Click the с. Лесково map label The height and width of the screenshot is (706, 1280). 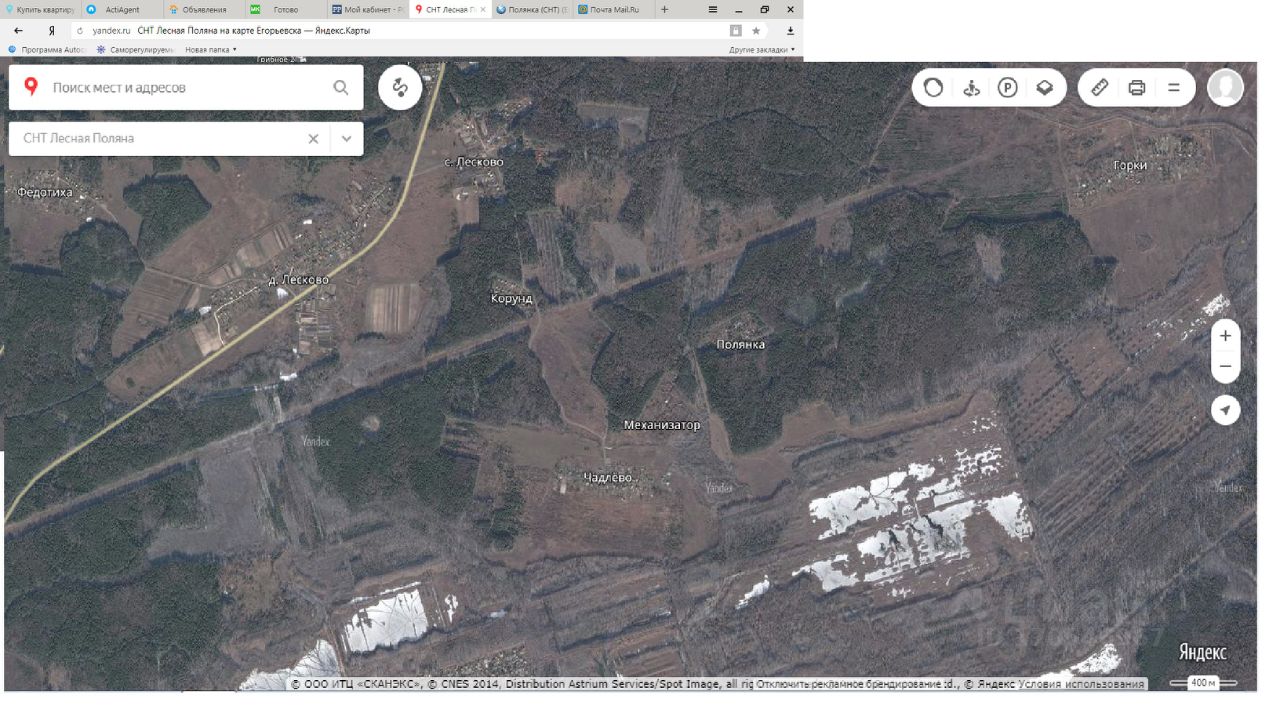click(x=474, y=162)
